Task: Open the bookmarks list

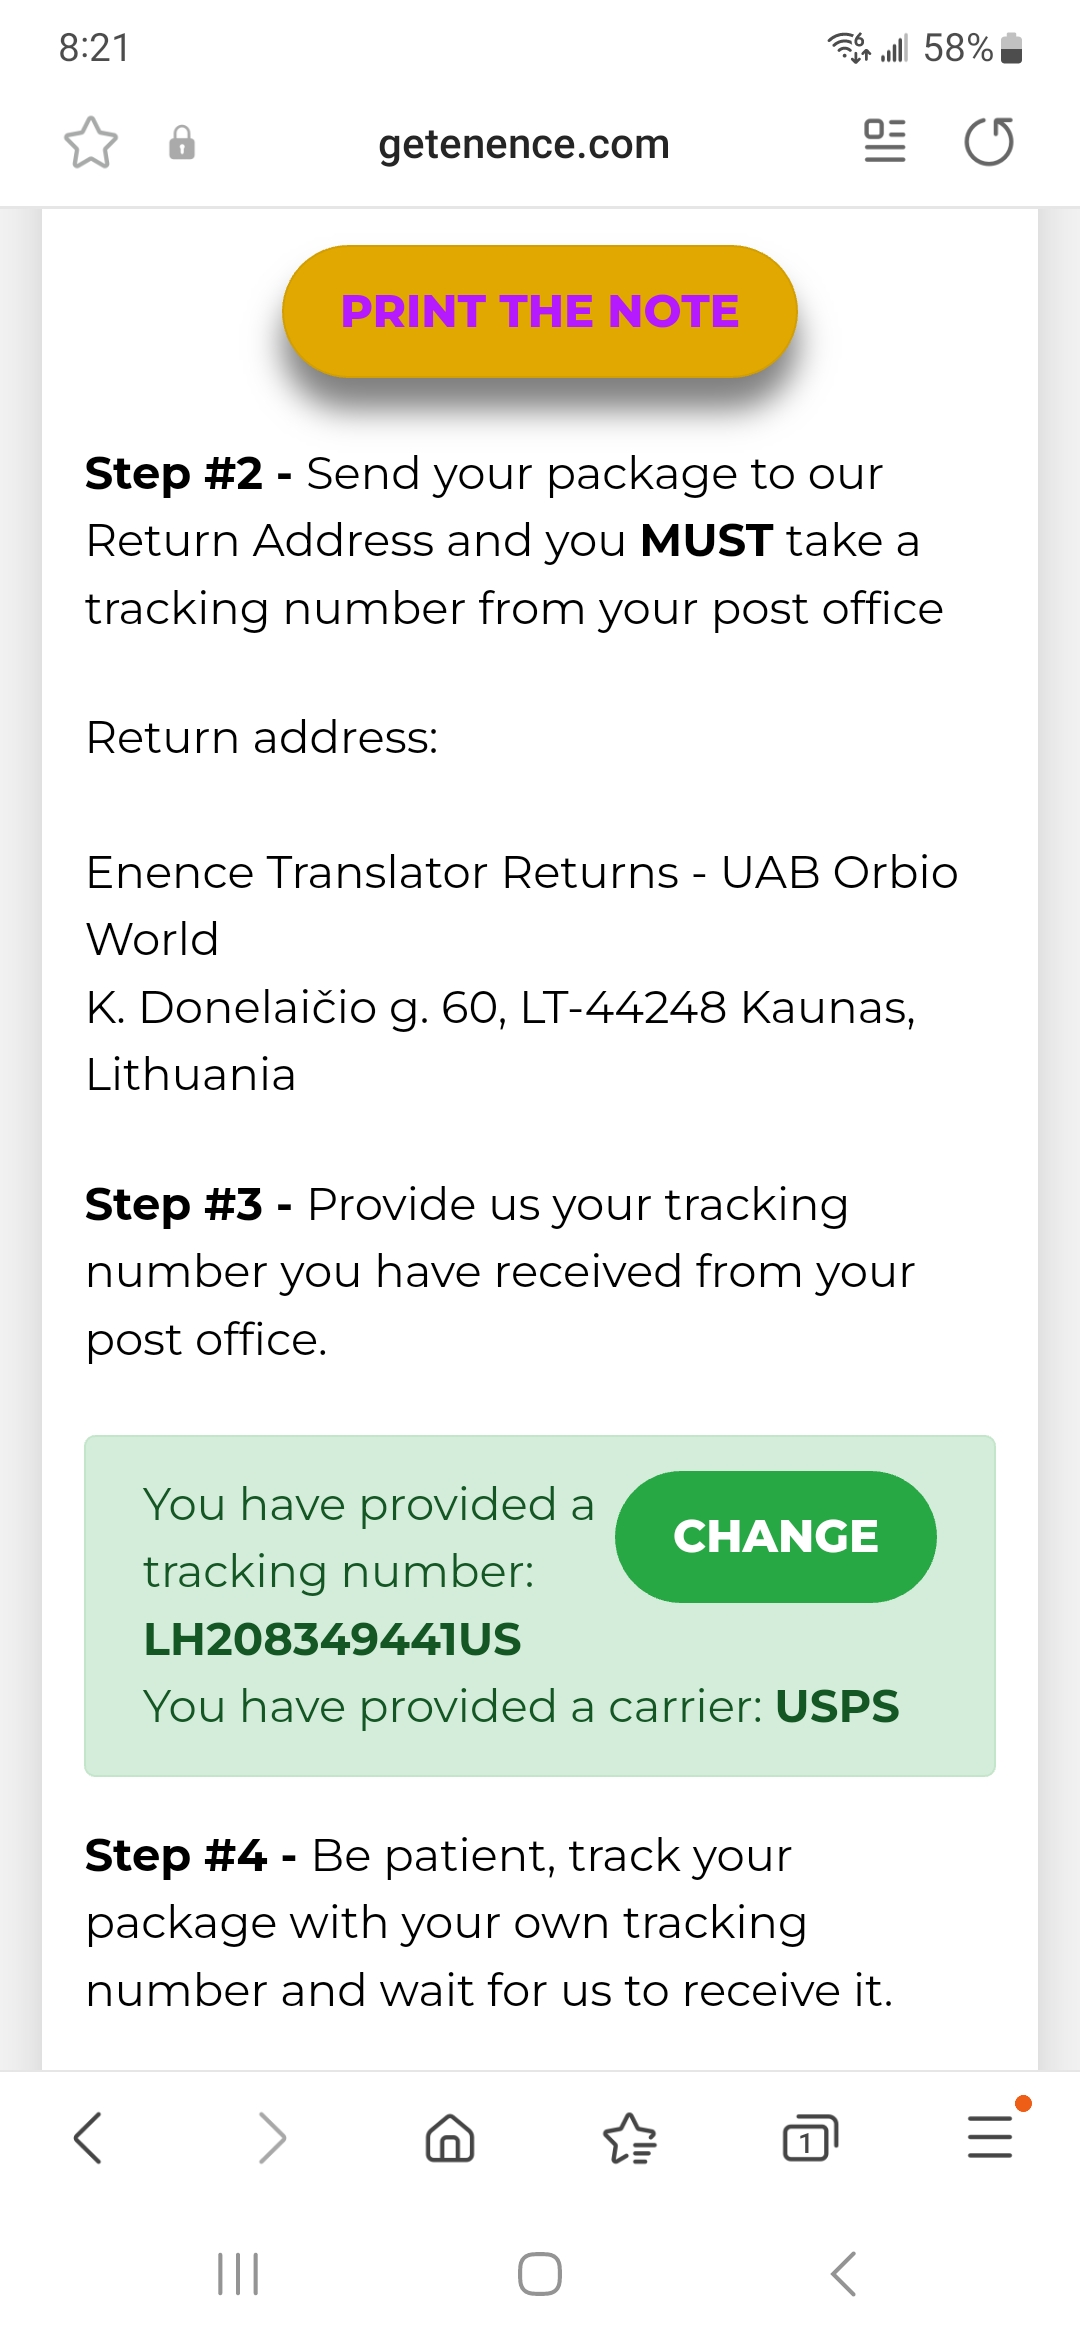Action: 630,2138
